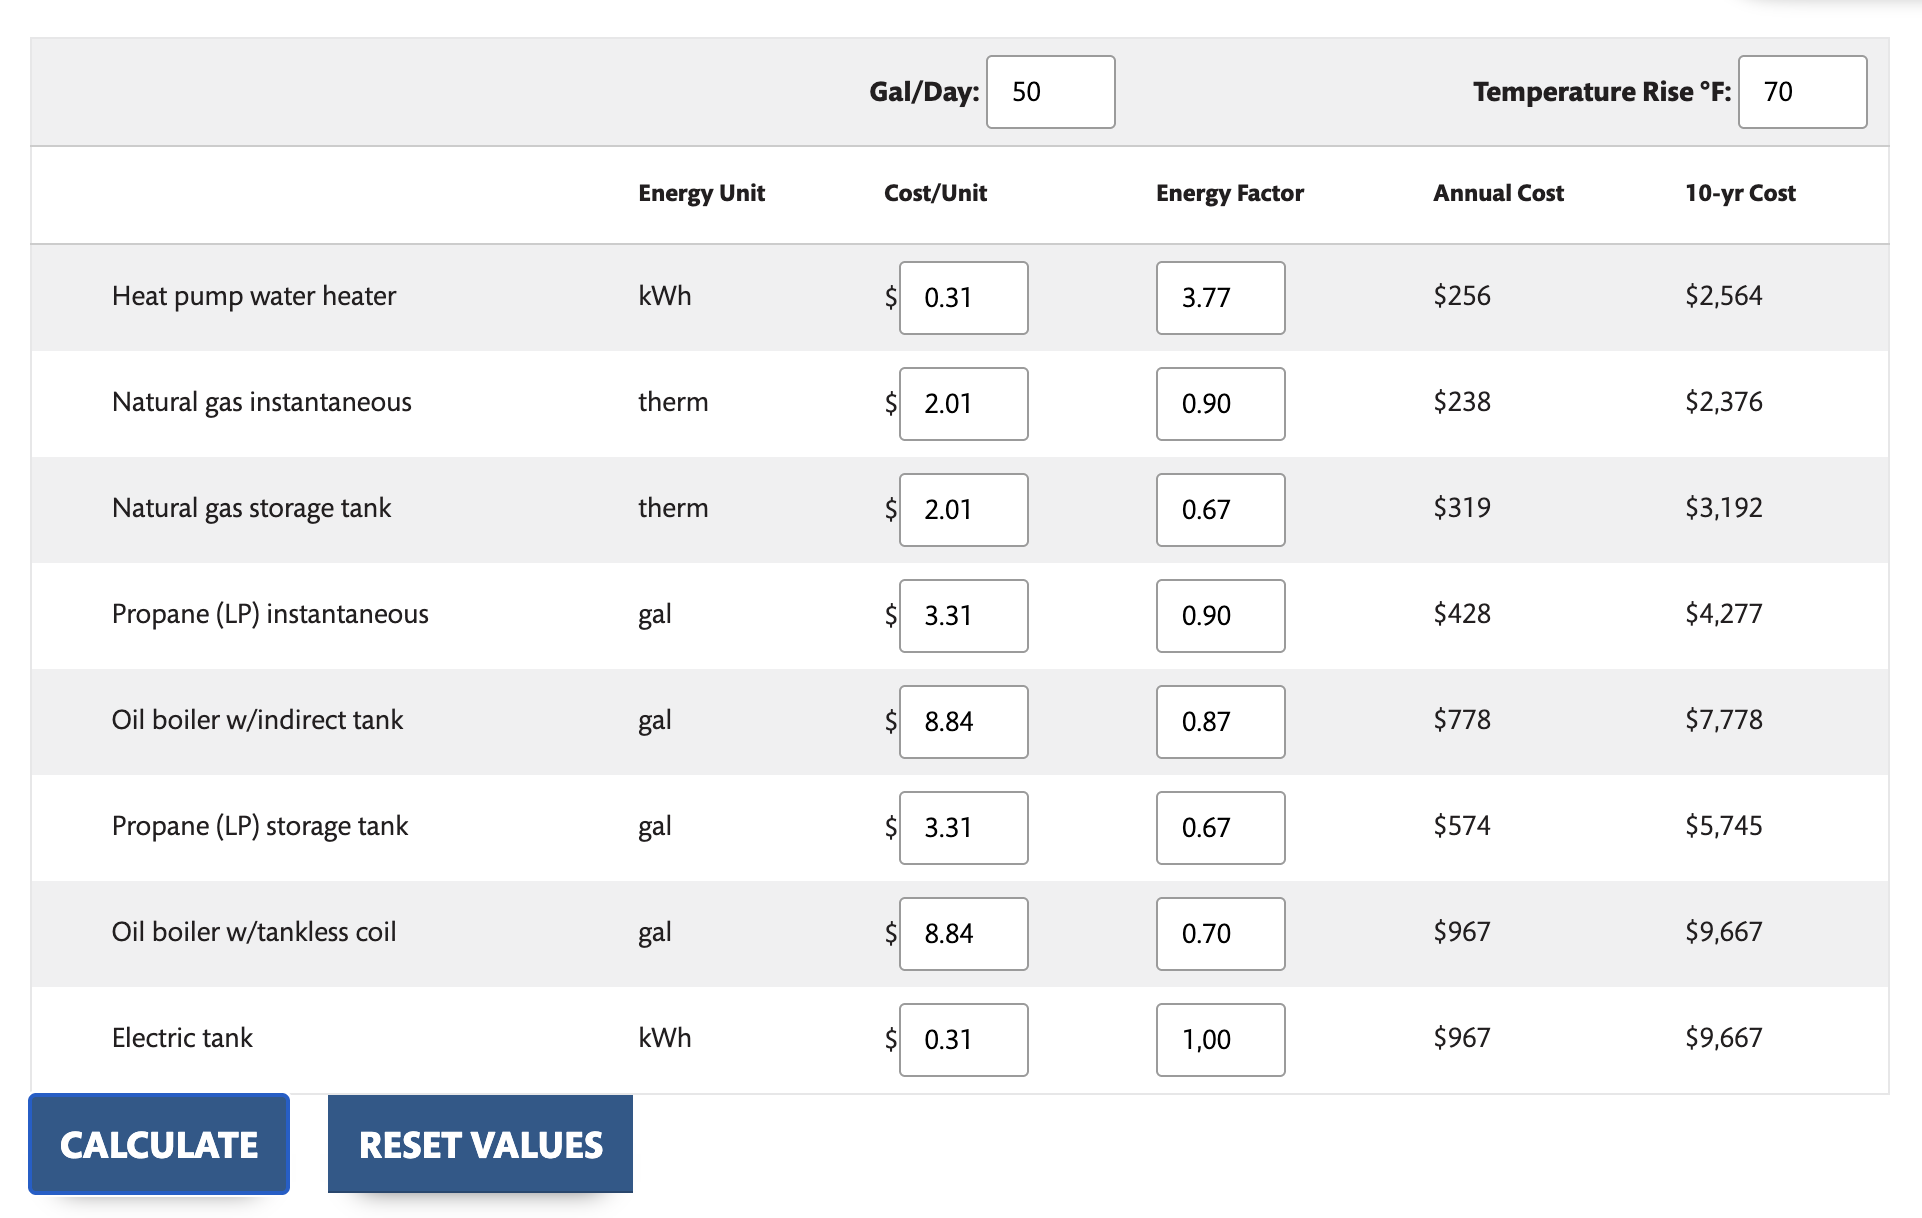Select the Temperature Rise °F input field
Viewport: 1922px width, 1218px height.
tap(1803, 92)
